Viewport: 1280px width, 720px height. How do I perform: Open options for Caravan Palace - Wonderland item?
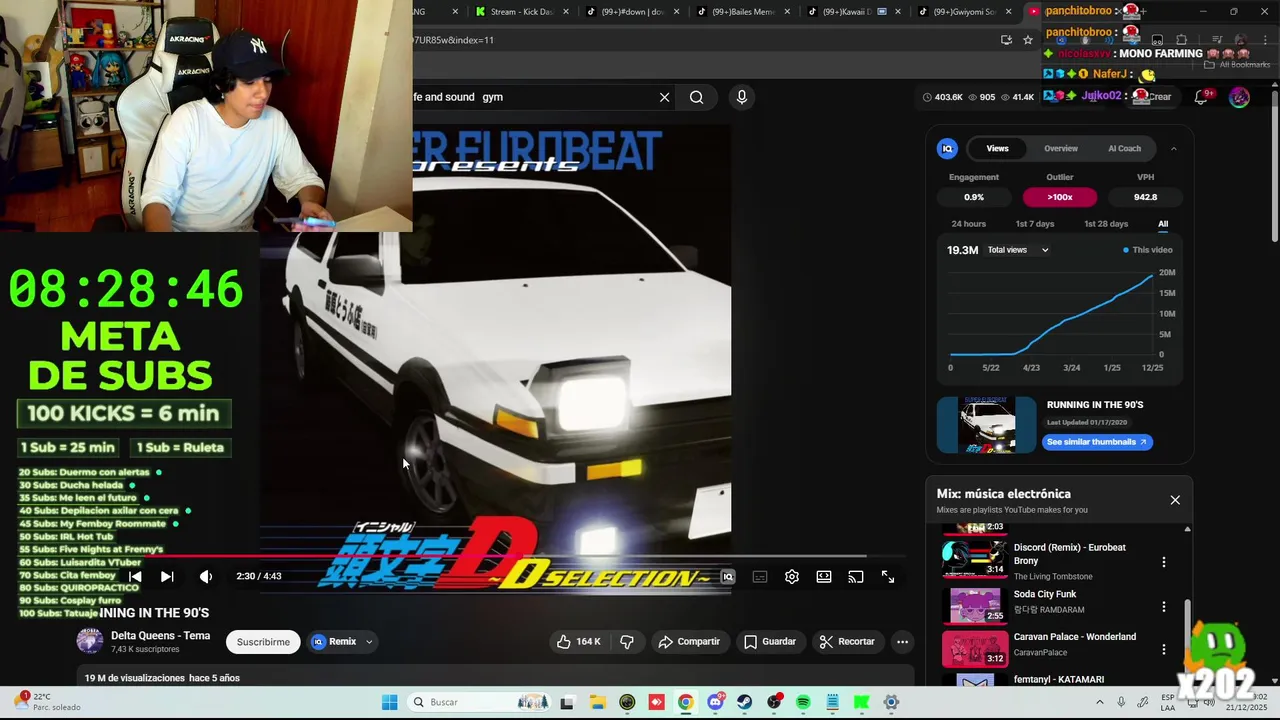coord(1163,649)
